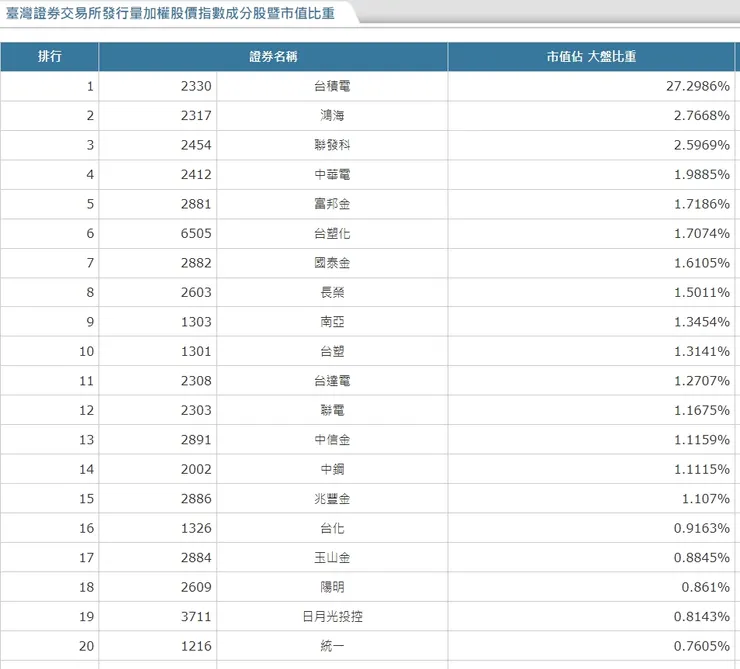Click stock name 富邦金

332,204
